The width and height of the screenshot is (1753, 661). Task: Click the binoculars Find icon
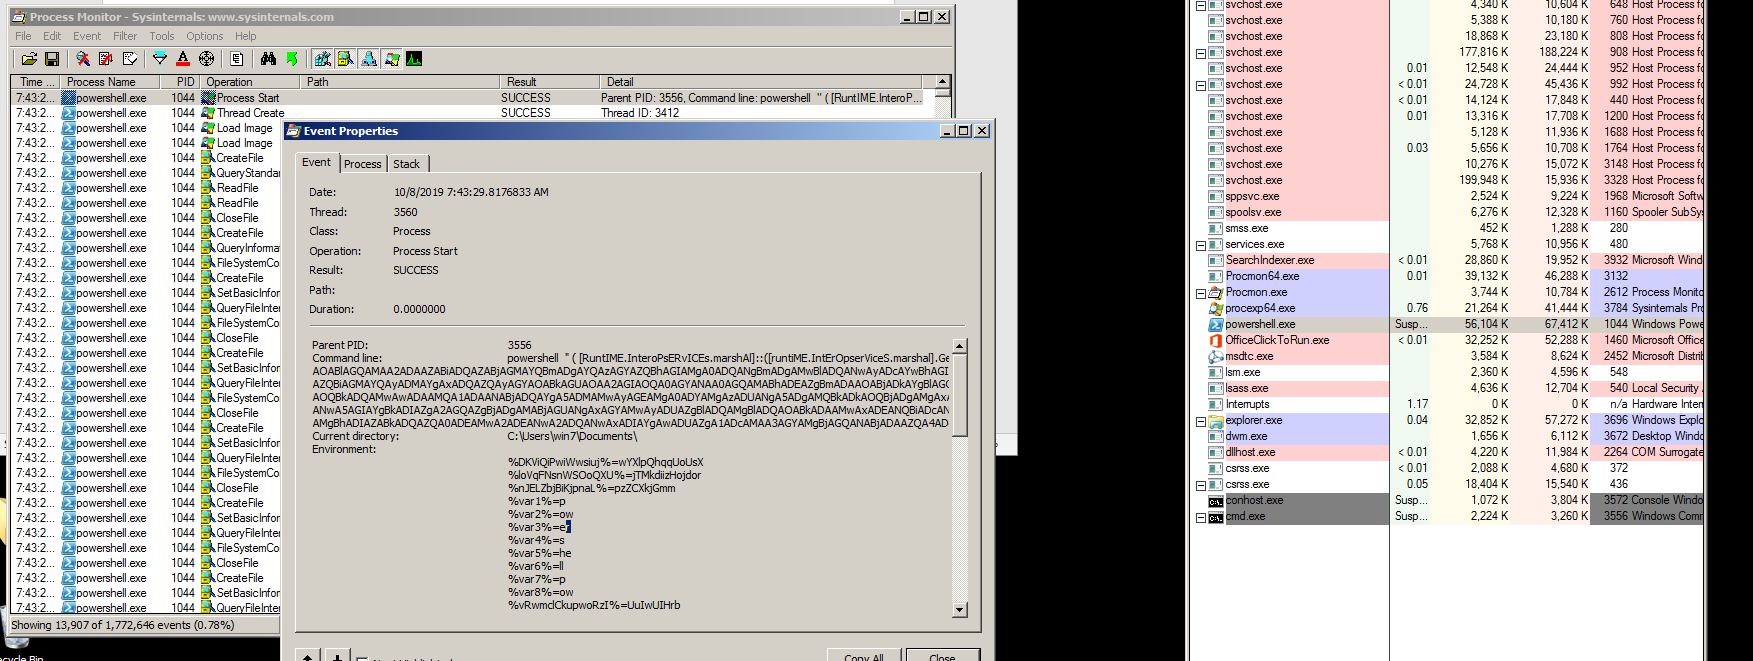tap(268, 59)
